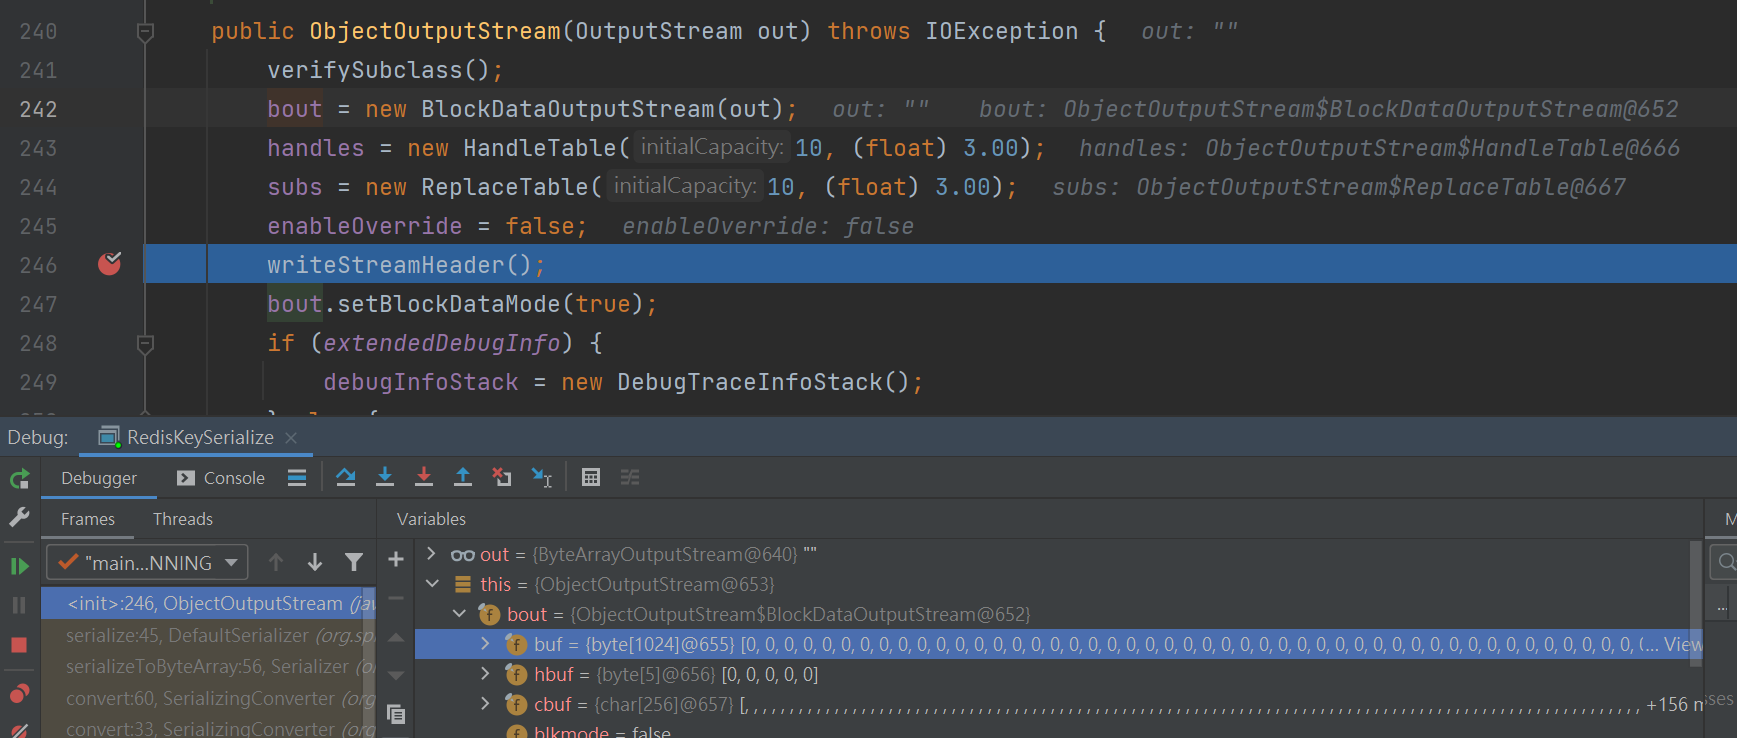
Task: Switch to the Console tab
Action: [221, 478]
